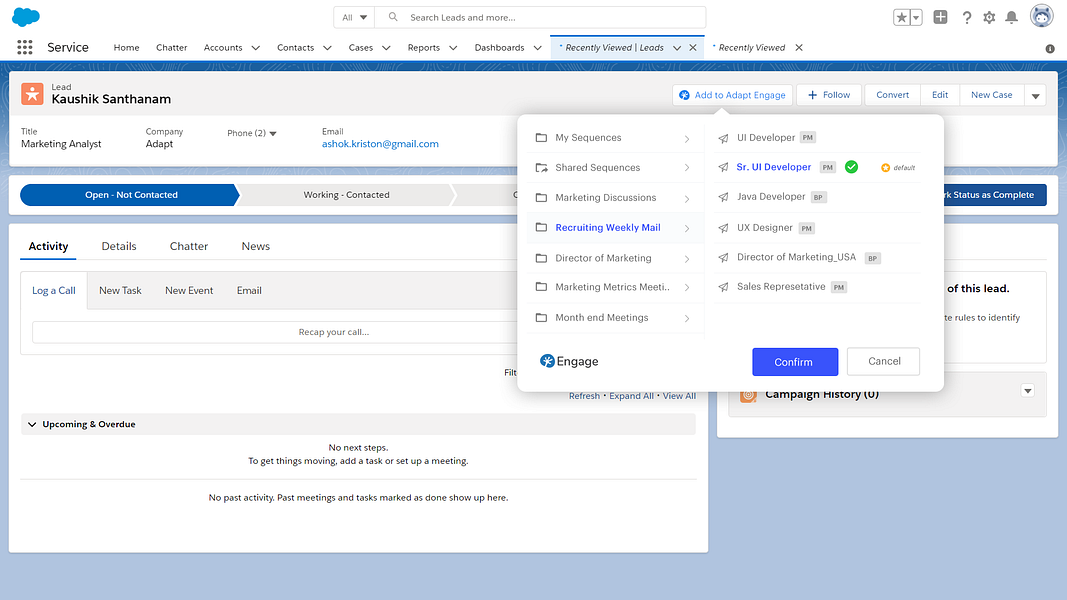Expand the Dashboards nav dropdown
The height and width of the screenshot is (600, 1067).
pyautogui.click(x=537, y=48)
